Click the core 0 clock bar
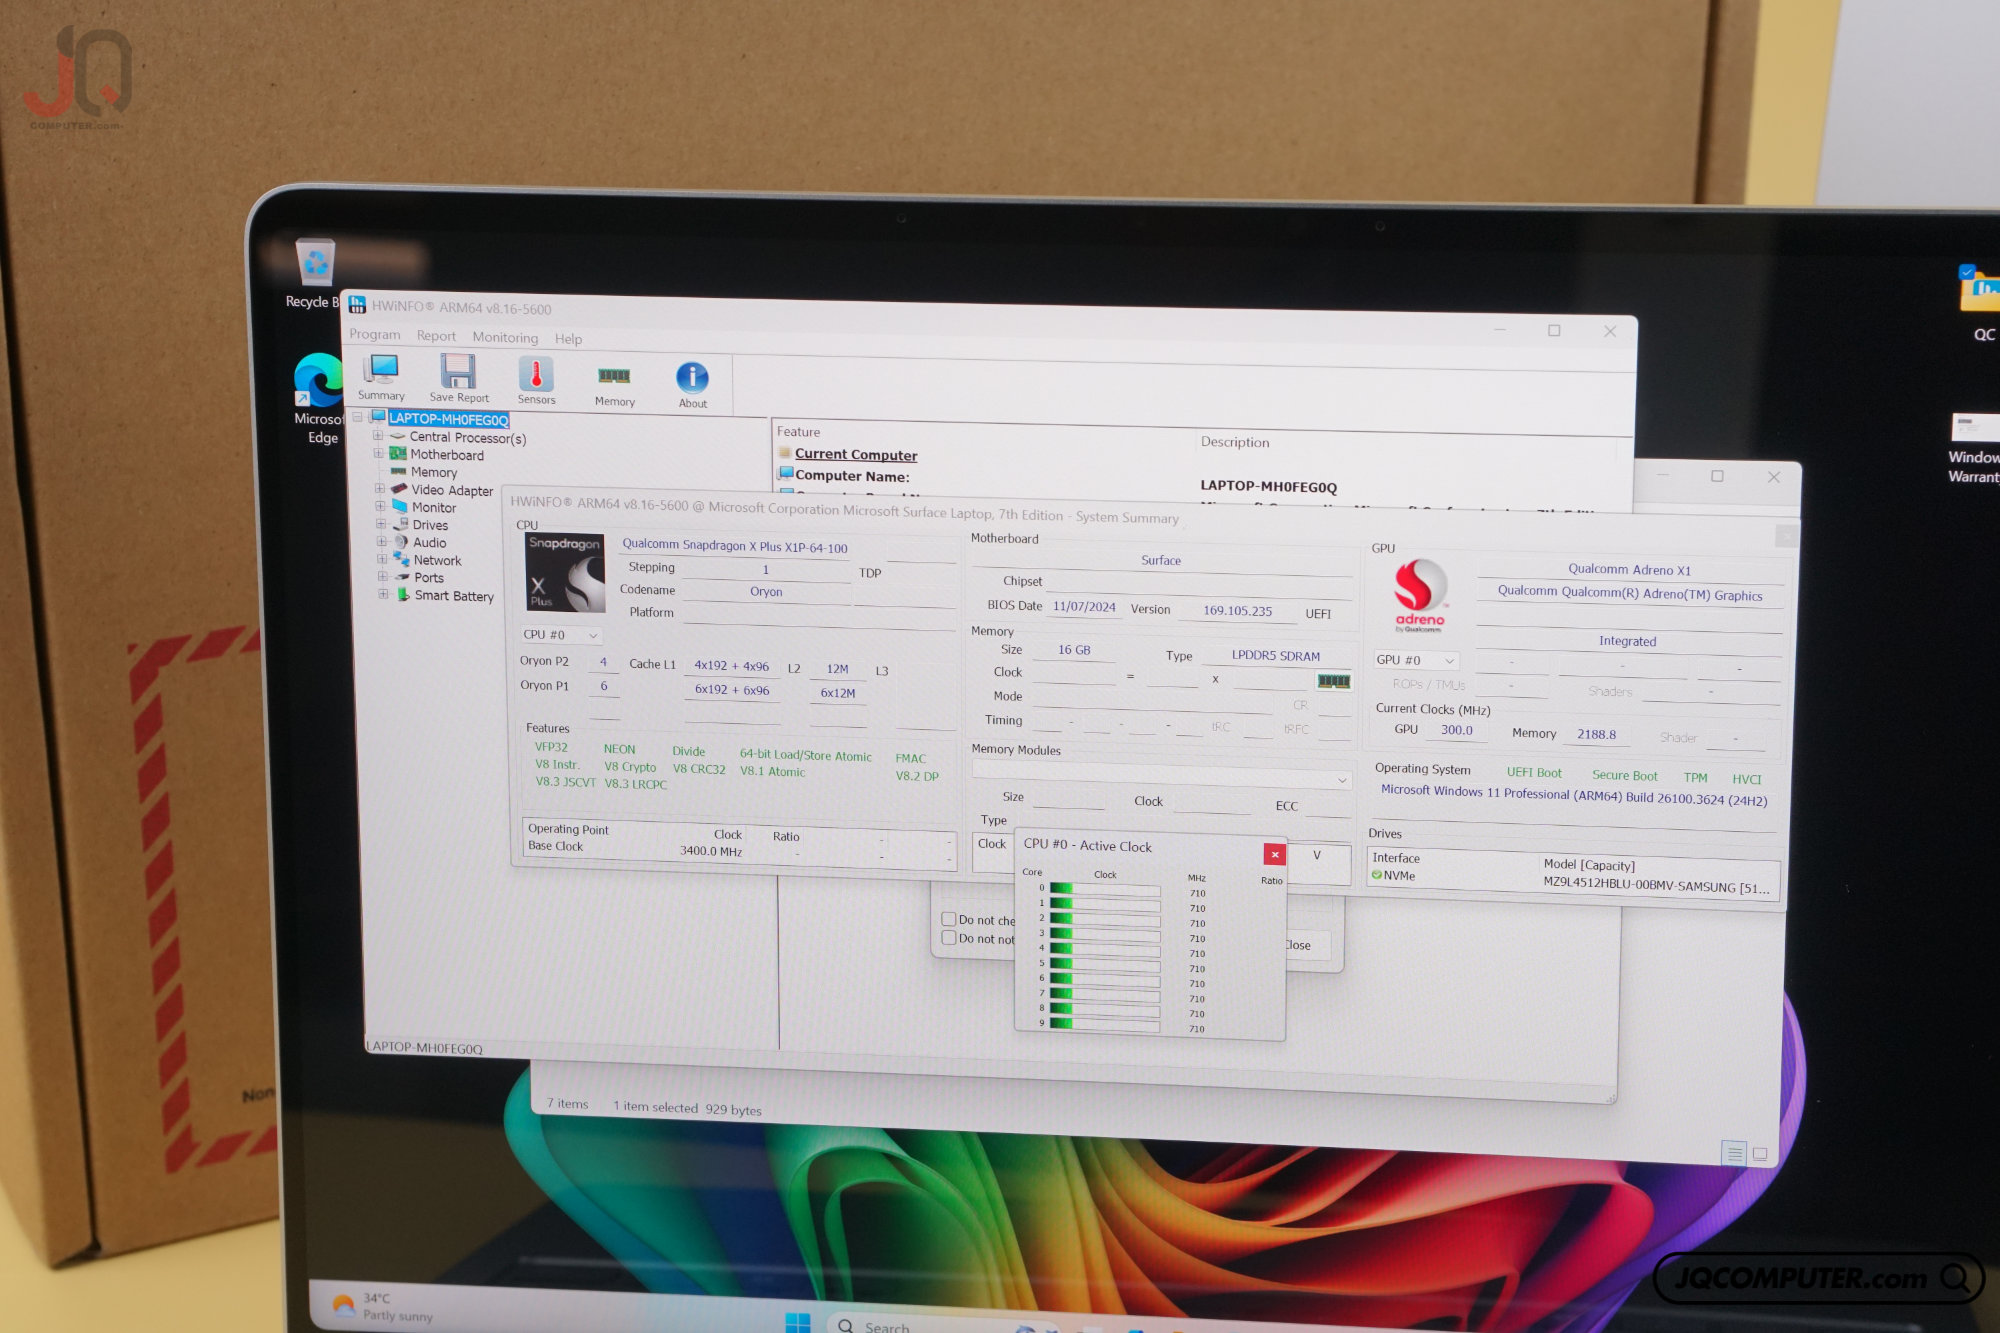 click(x=1105, y=889)
